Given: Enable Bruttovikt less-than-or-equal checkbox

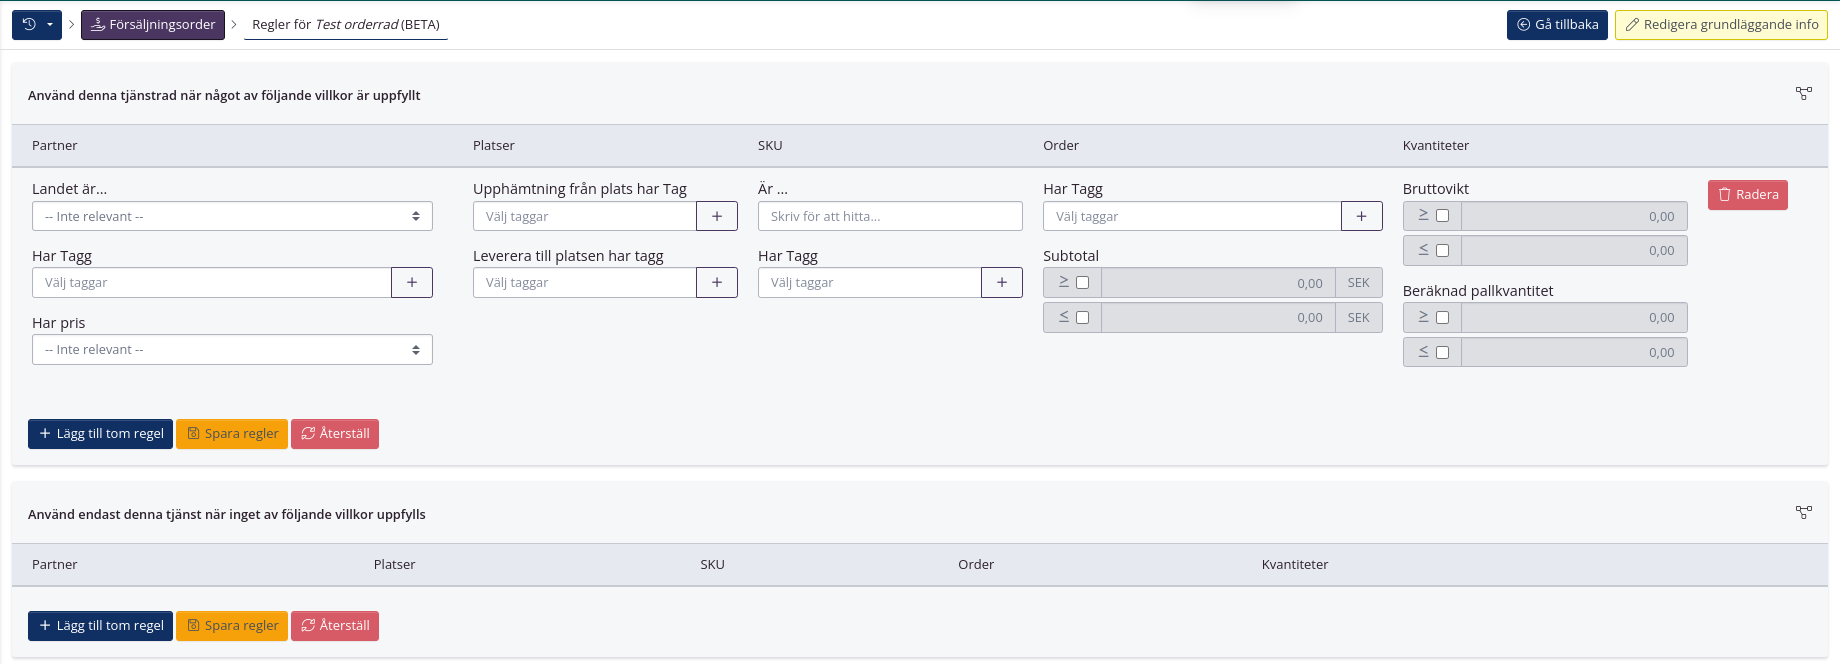Looking at the screenshot, I should click(x=1442, y=251).
